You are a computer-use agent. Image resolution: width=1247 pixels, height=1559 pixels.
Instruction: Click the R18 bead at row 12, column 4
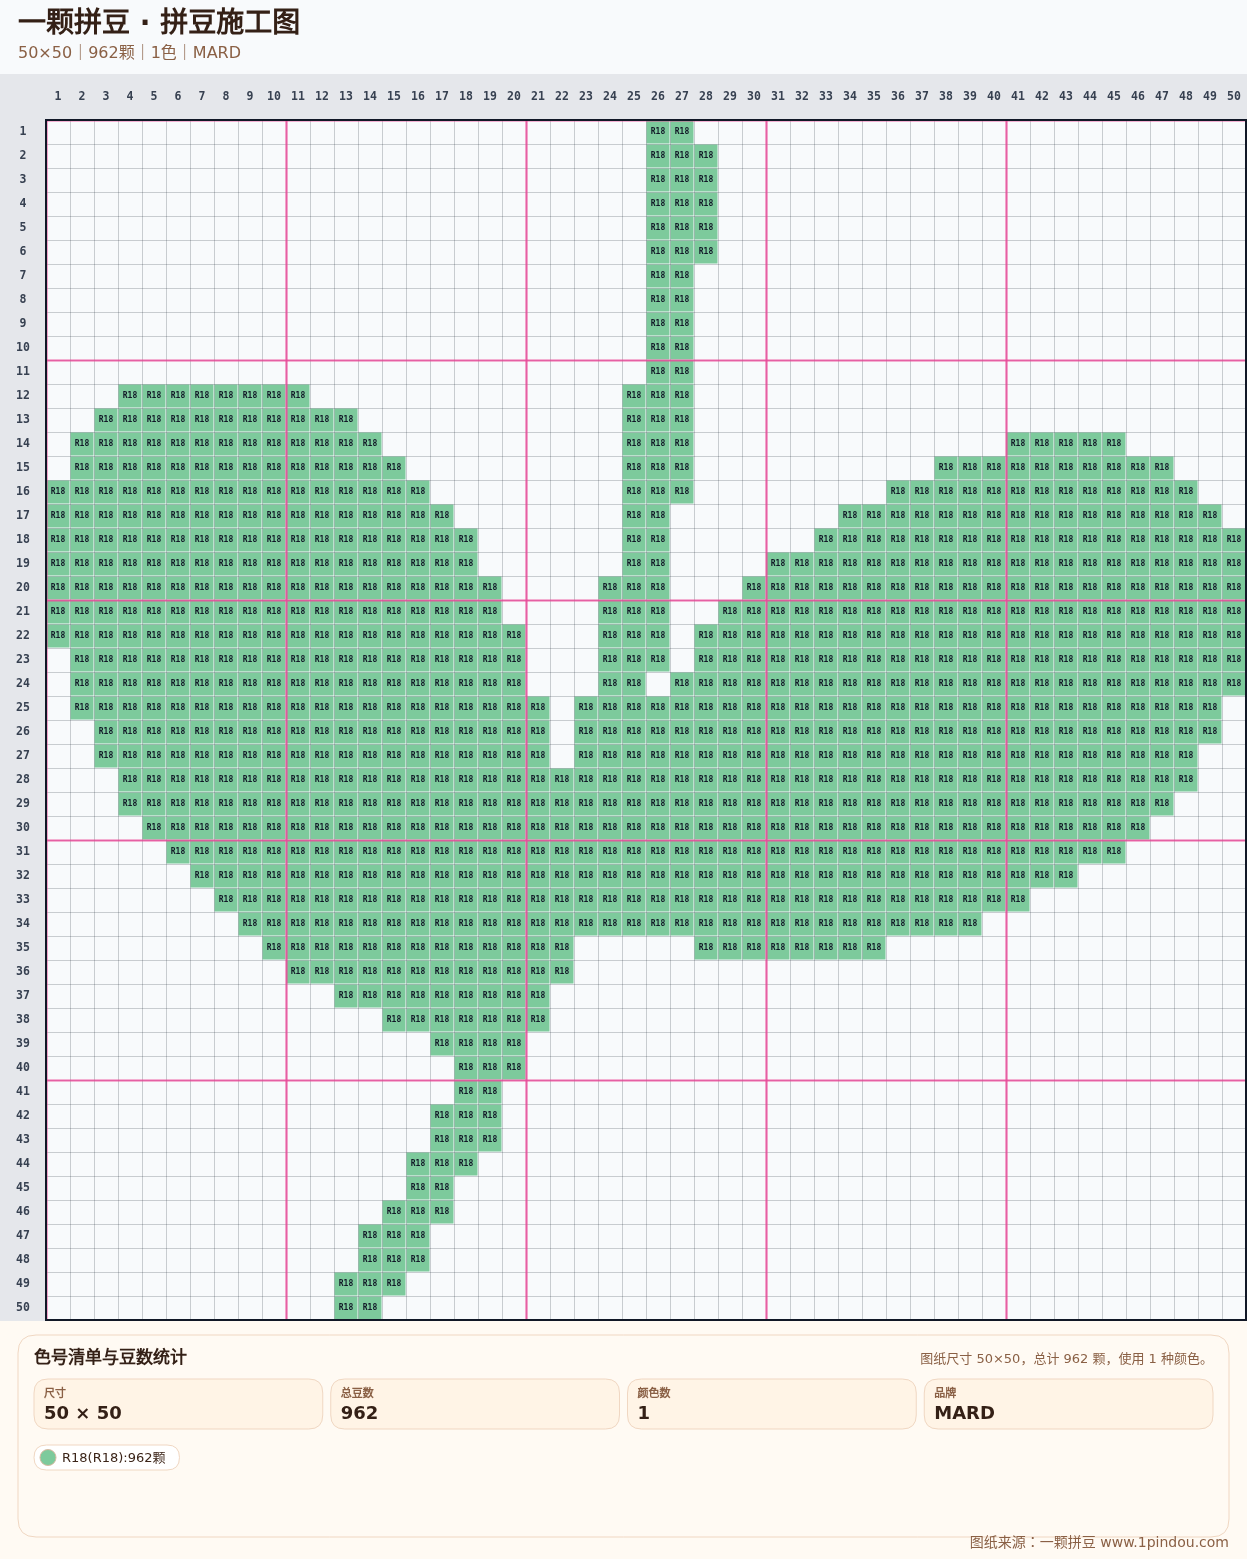coord(130,395)
